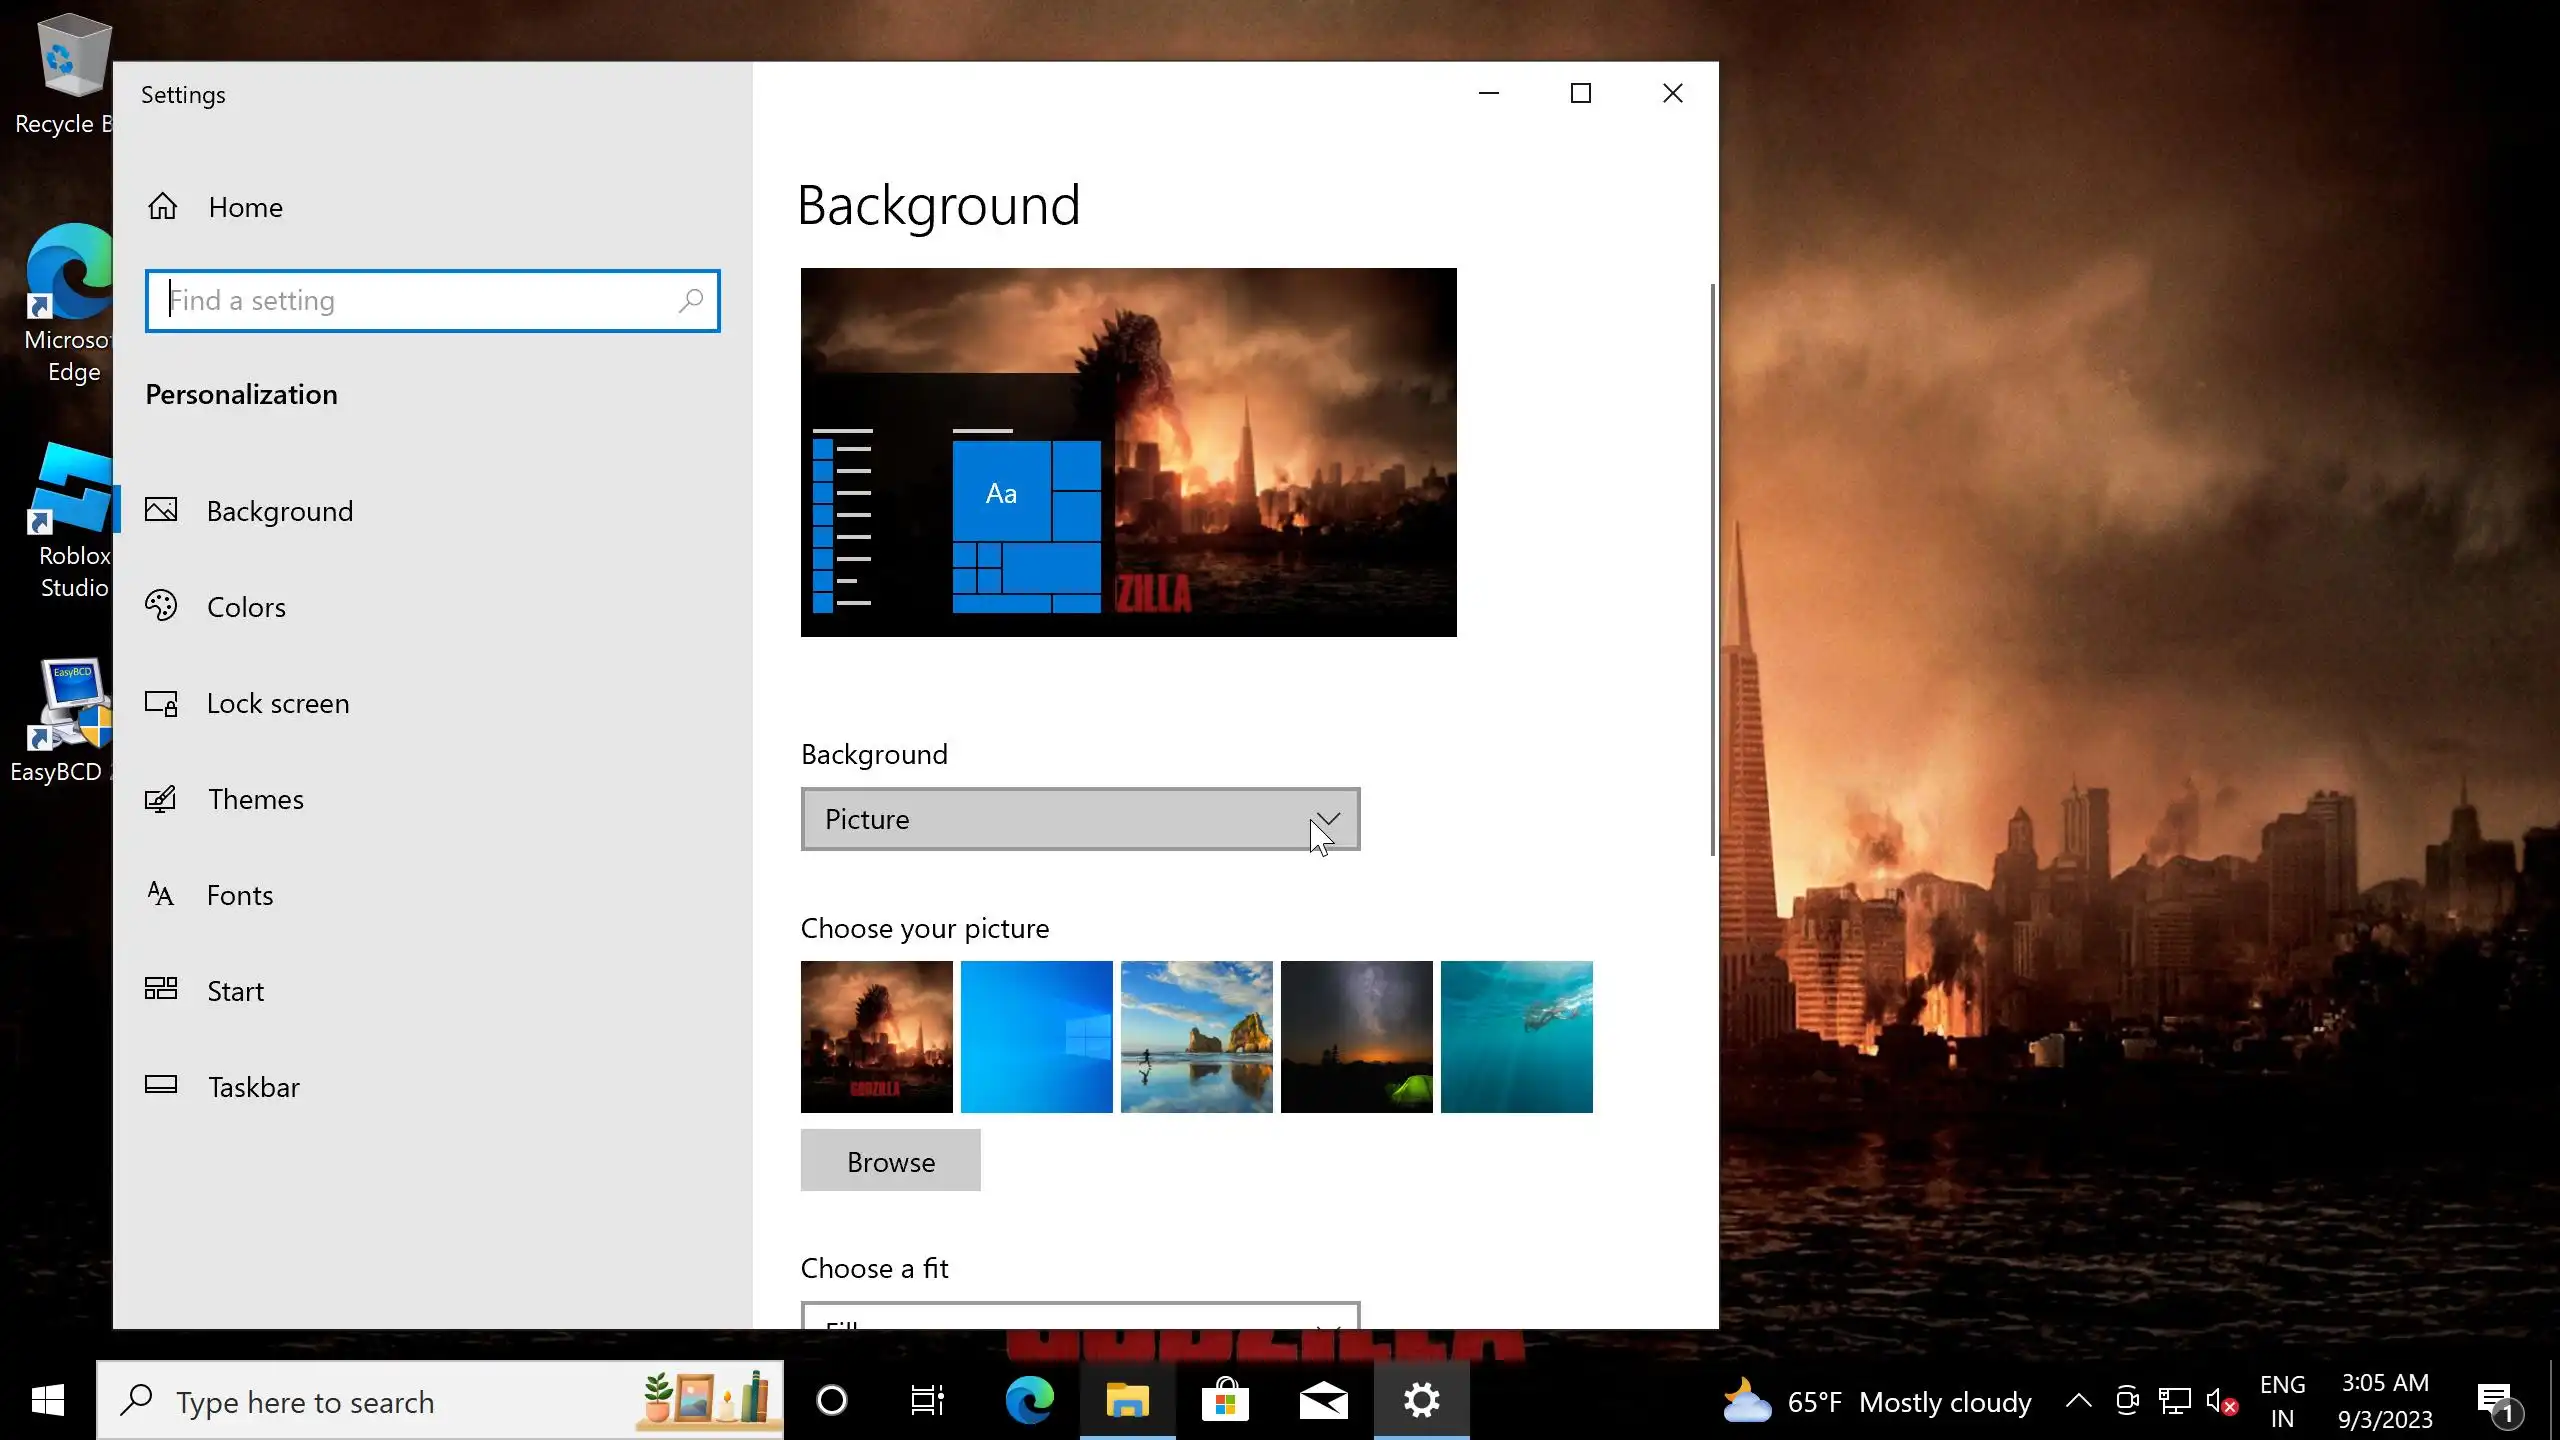The image size is (2560, 1440).
Task: Show hidden system tray icons
Action: pyautogui.click(x=2078, y=1401)
